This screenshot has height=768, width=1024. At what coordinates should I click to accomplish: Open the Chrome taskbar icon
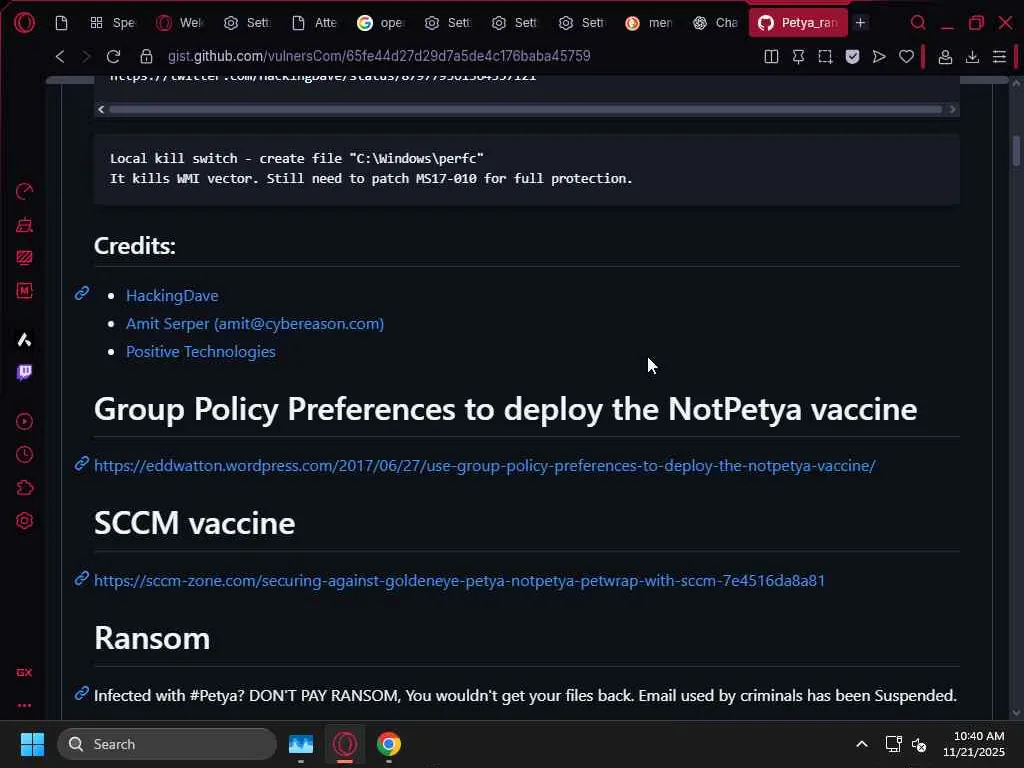389,744
